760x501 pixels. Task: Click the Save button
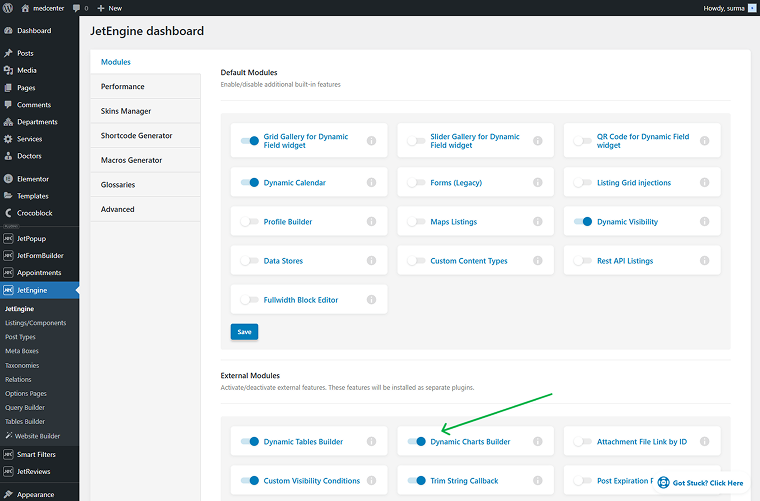244,332
